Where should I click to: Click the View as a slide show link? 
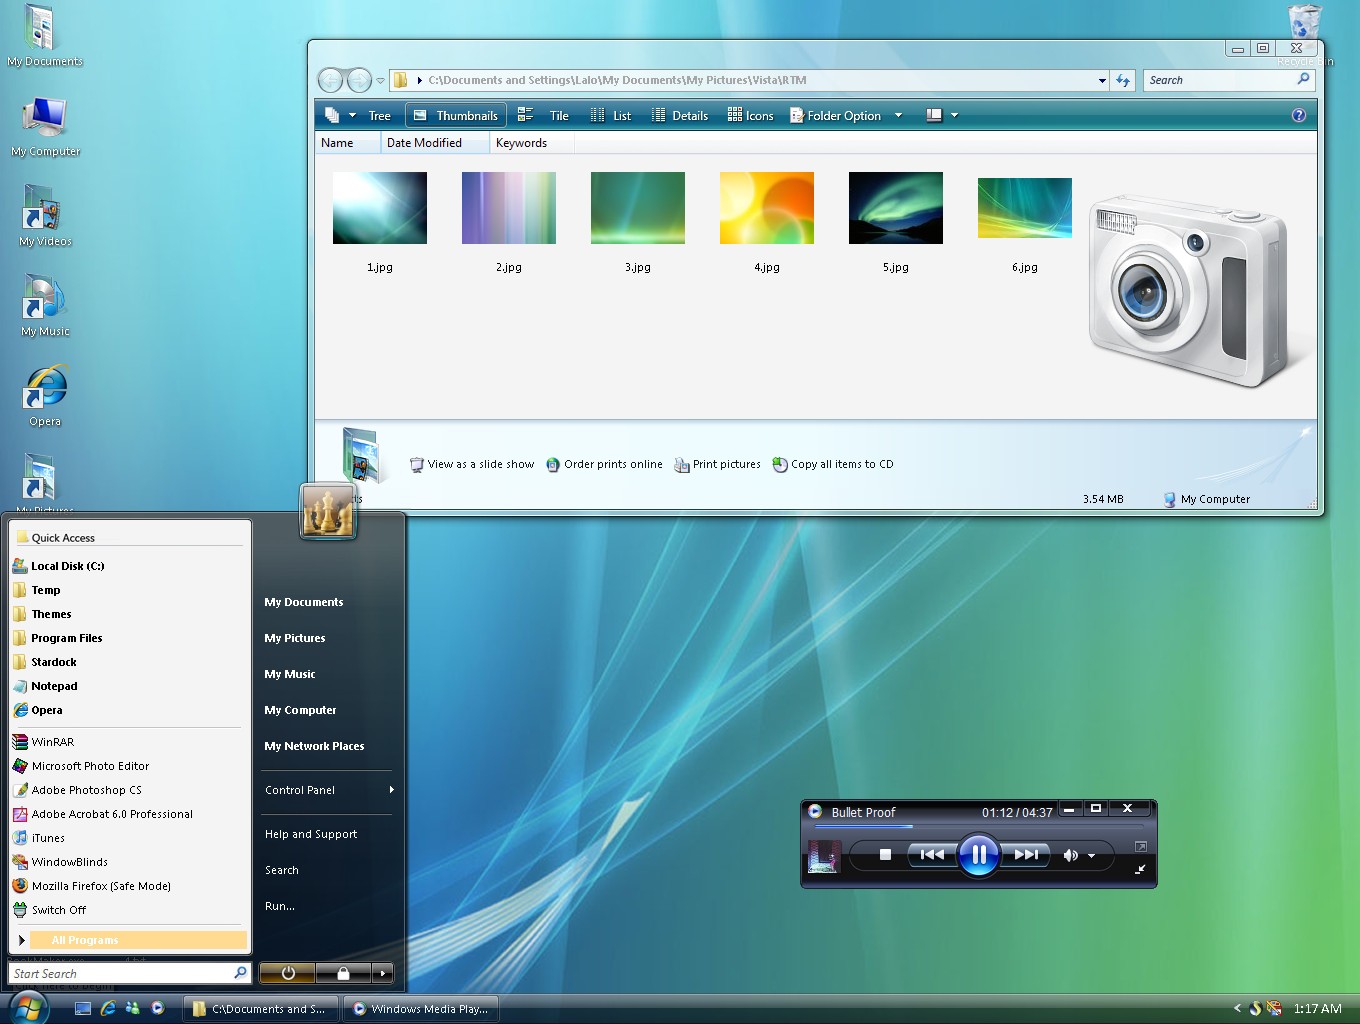tap(480, 464)
